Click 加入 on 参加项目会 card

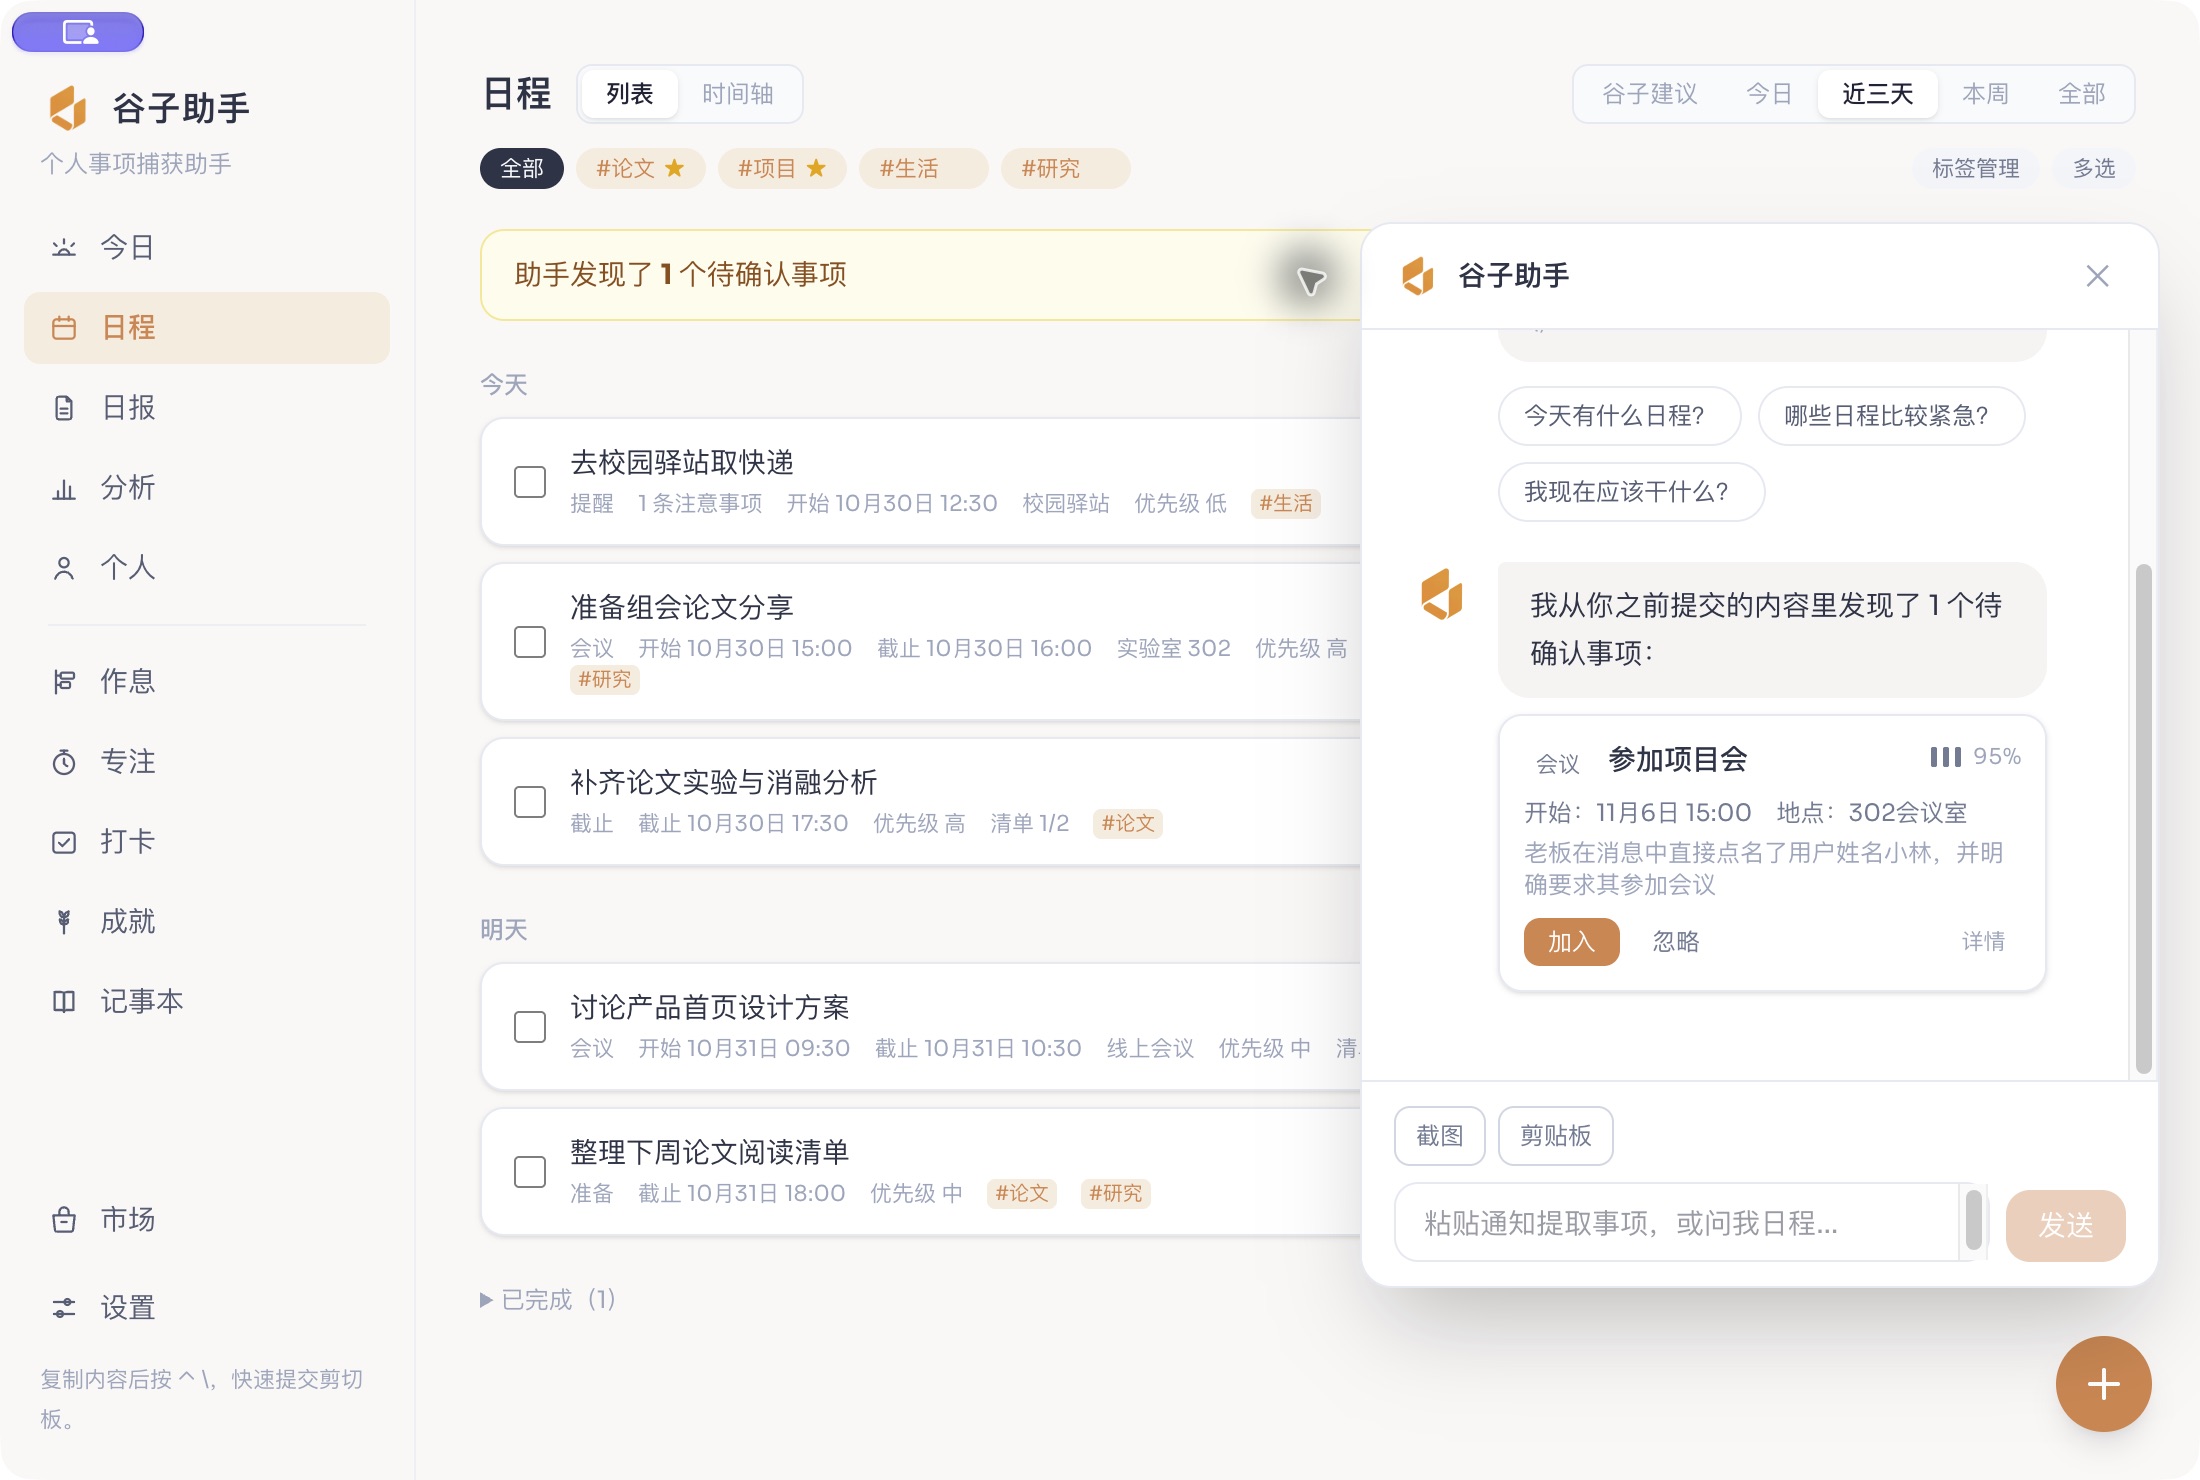(1571, 941)
